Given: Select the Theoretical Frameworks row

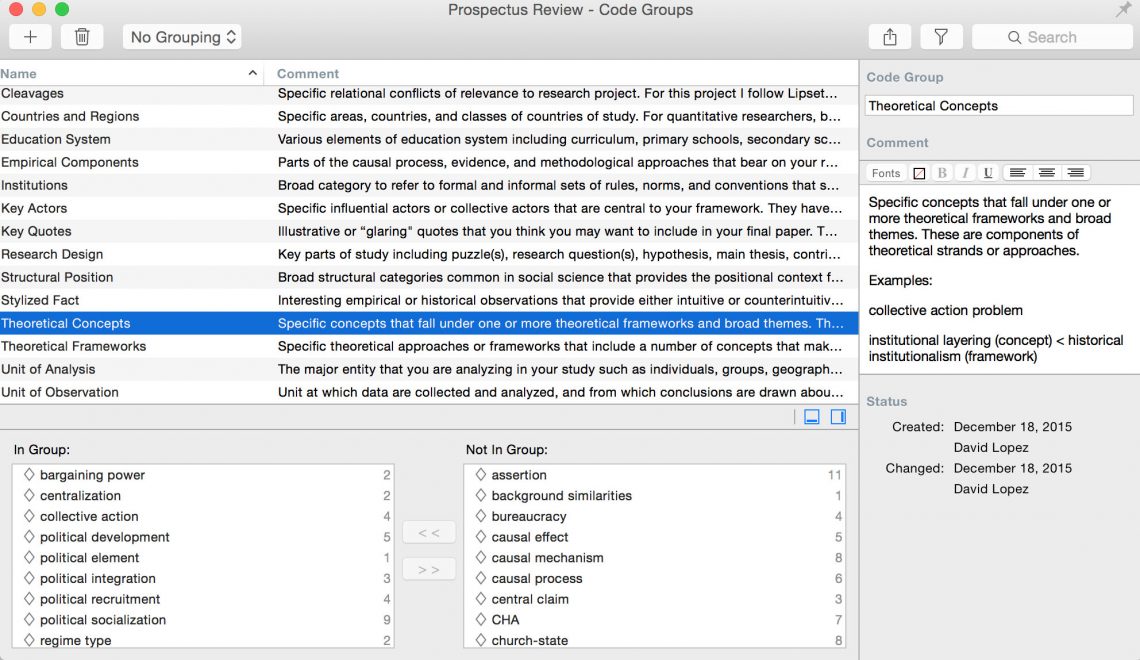Looking at the screenshot, I should (429, 347).
